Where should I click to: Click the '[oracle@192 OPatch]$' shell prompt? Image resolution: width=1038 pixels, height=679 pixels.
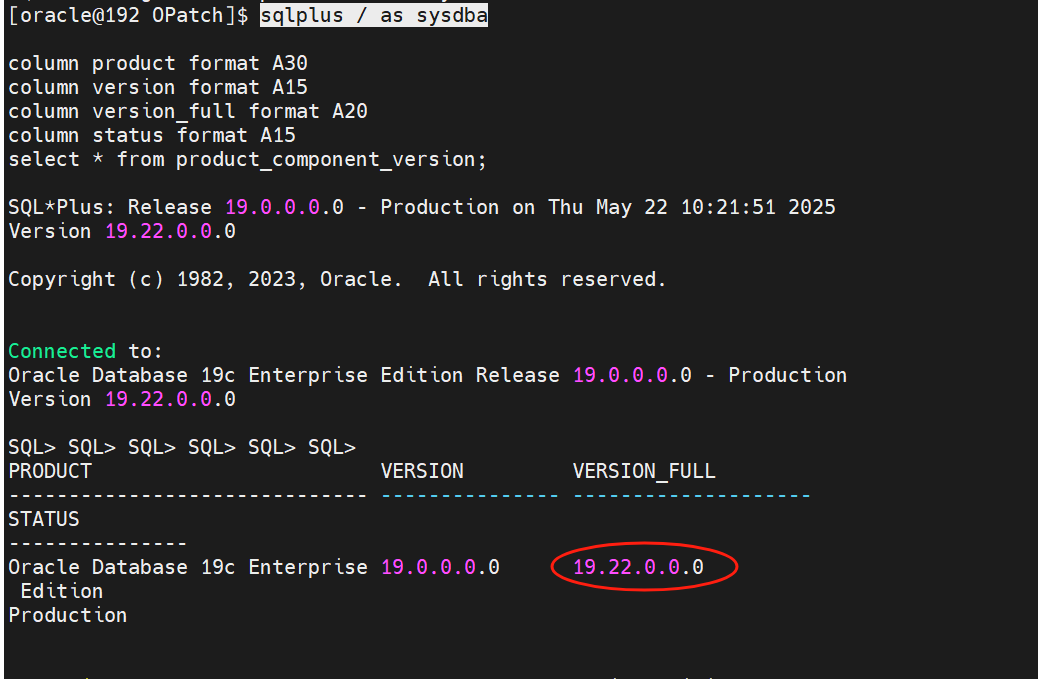point(128,15)
